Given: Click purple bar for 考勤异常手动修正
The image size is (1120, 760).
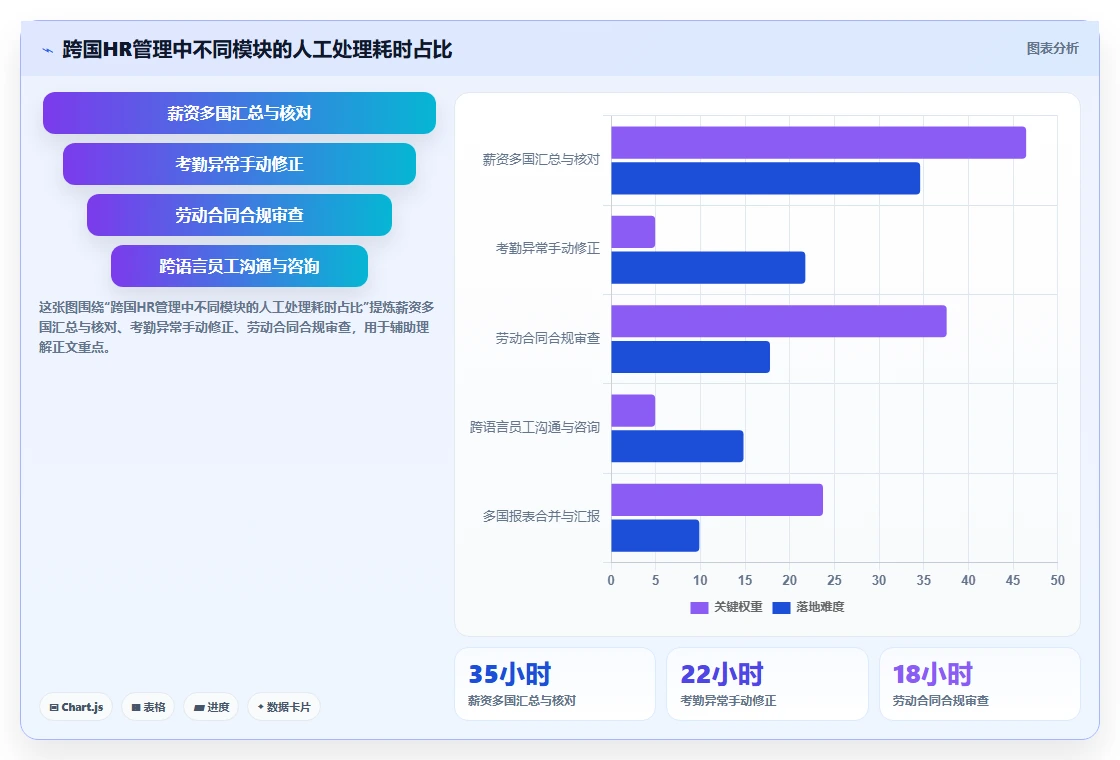Looking at the screenshot, I should [633, 232].
